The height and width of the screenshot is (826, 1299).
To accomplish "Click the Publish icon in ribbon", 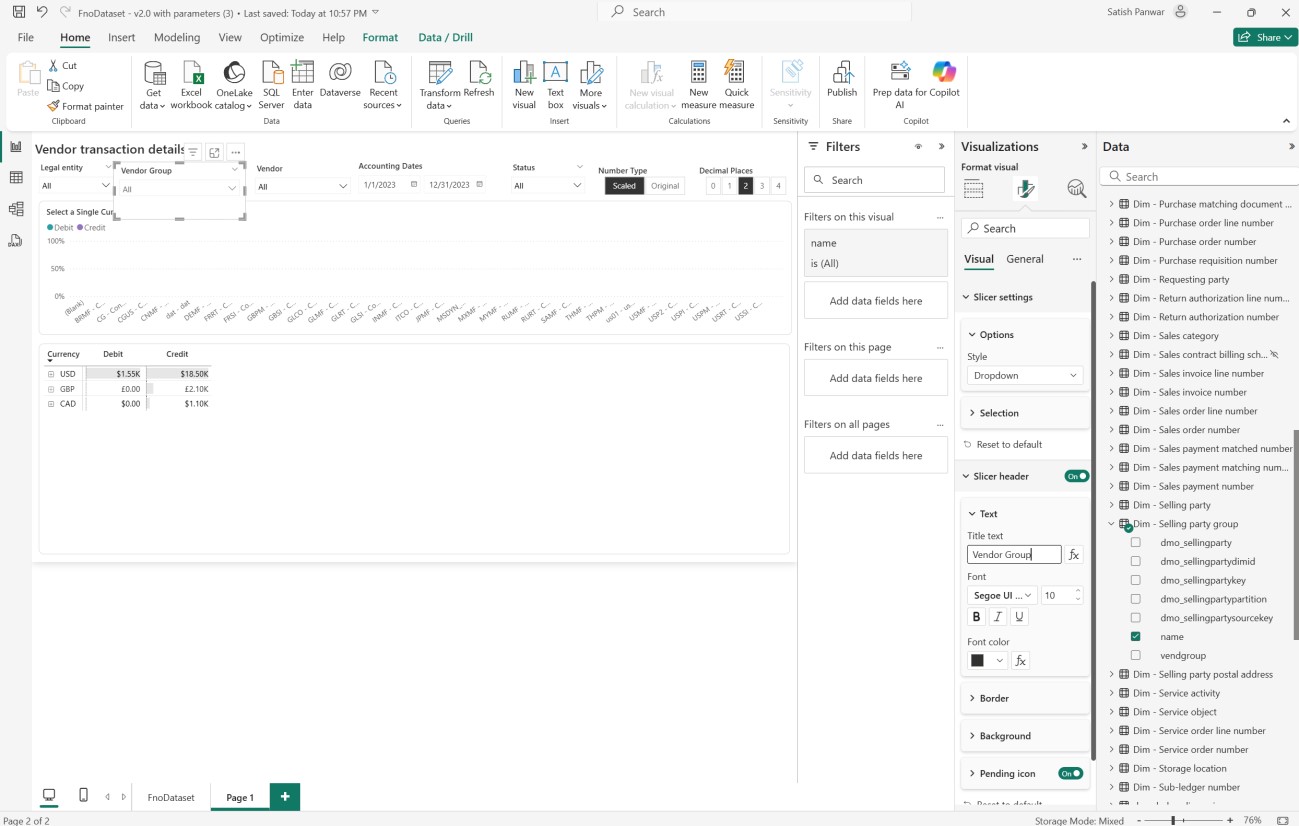I will pyautogui.click(x=842, y=74).
